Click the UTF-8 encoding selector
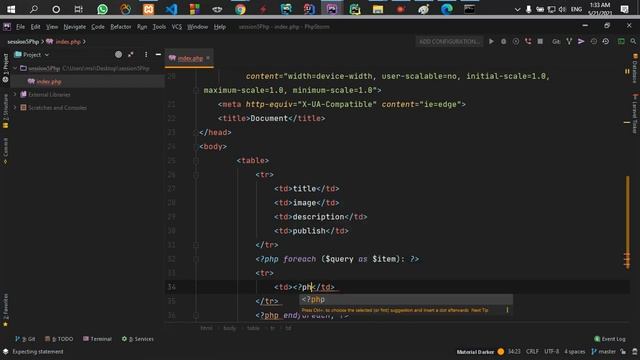 [551, 351]
